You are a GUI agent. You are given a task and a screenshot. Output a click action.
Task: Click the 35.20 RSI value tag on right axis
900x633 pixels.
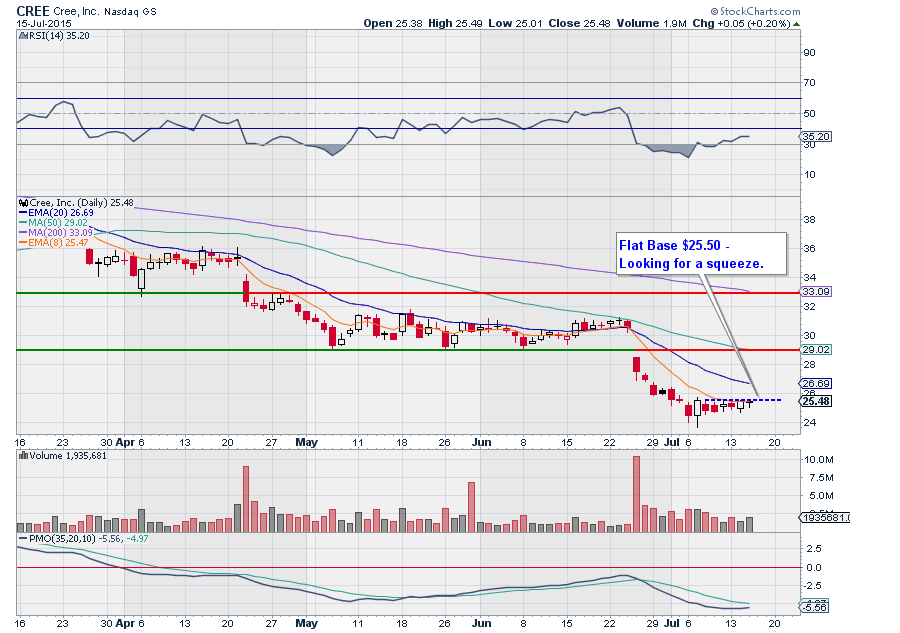(816, 137)
